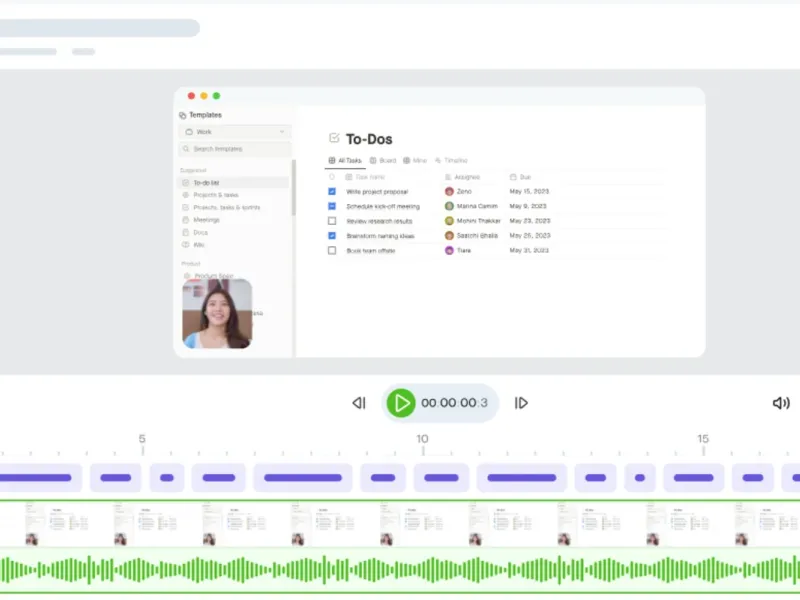Click the video thumbnail strip track
800x600 pixels.
click(x=400, y=524)
